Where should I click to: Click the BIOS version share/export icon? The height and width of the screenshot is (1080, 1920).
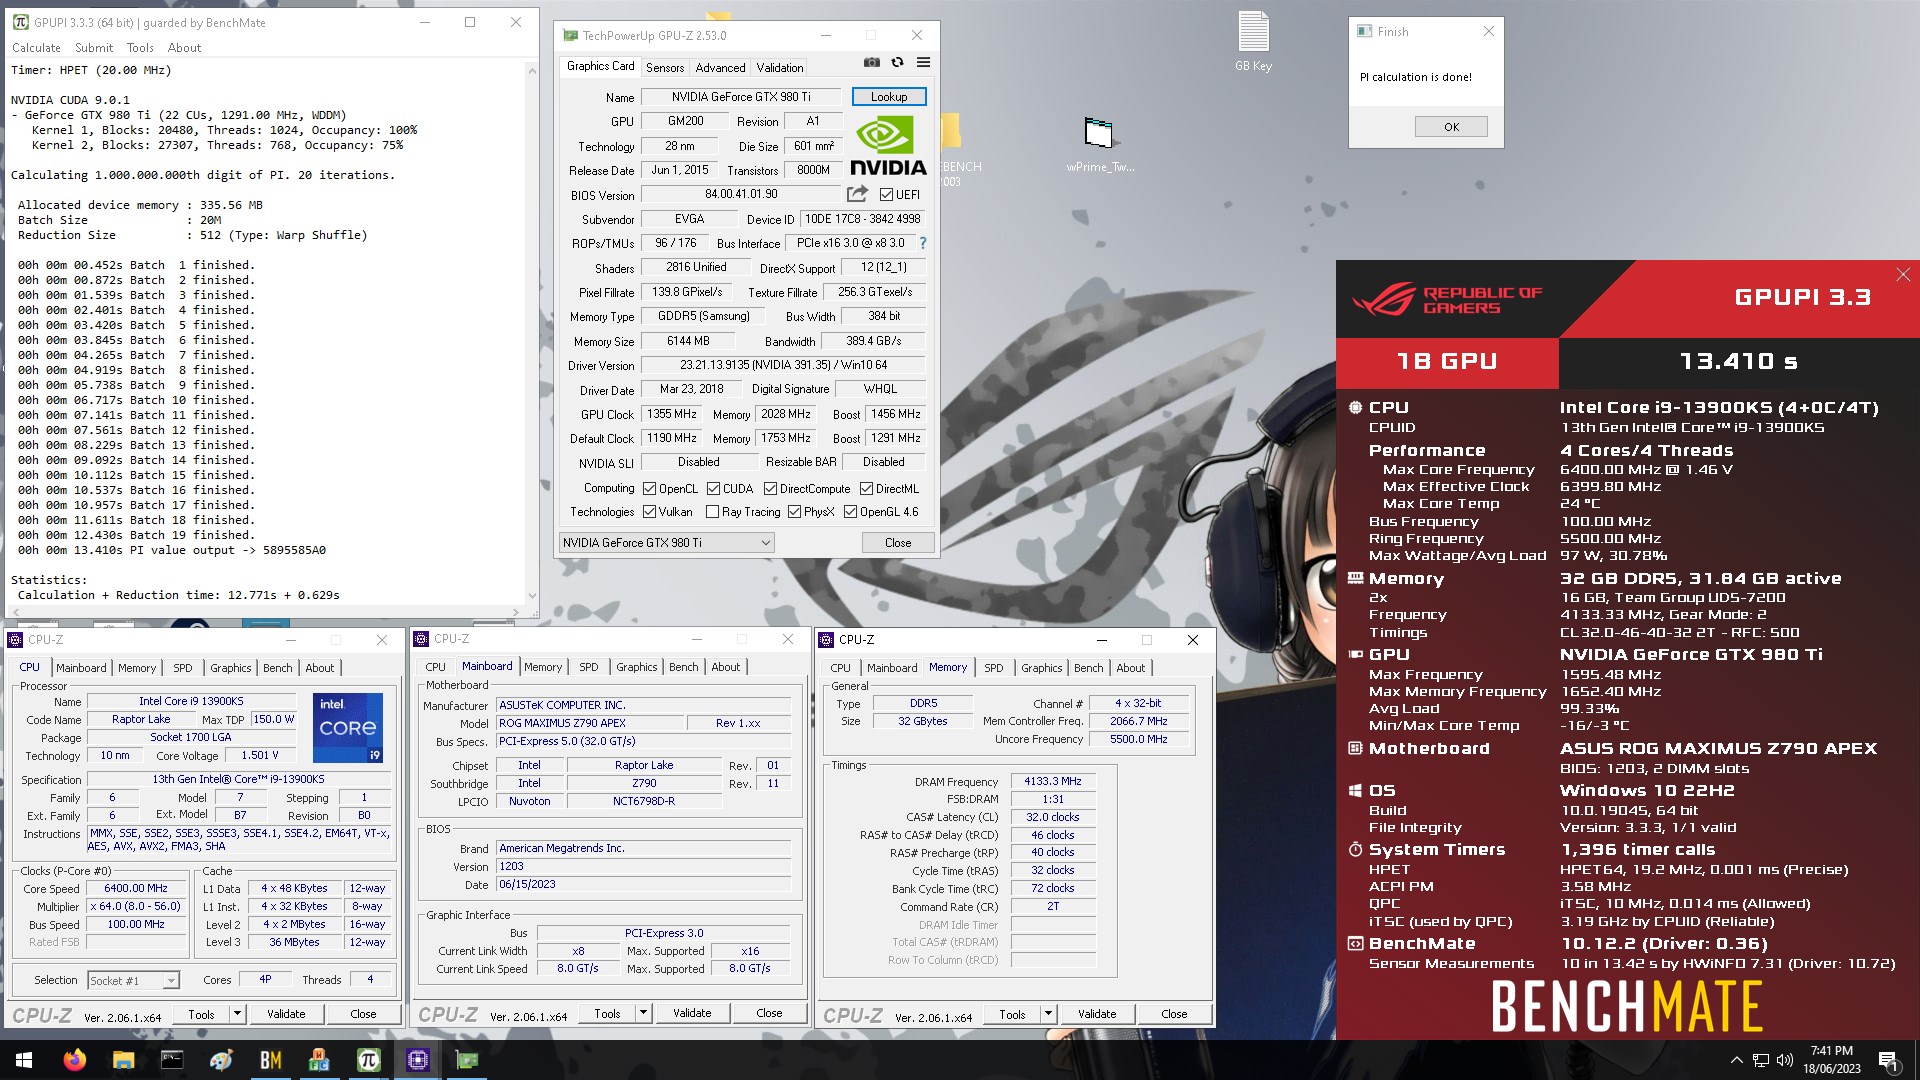(x=857, y=194)
